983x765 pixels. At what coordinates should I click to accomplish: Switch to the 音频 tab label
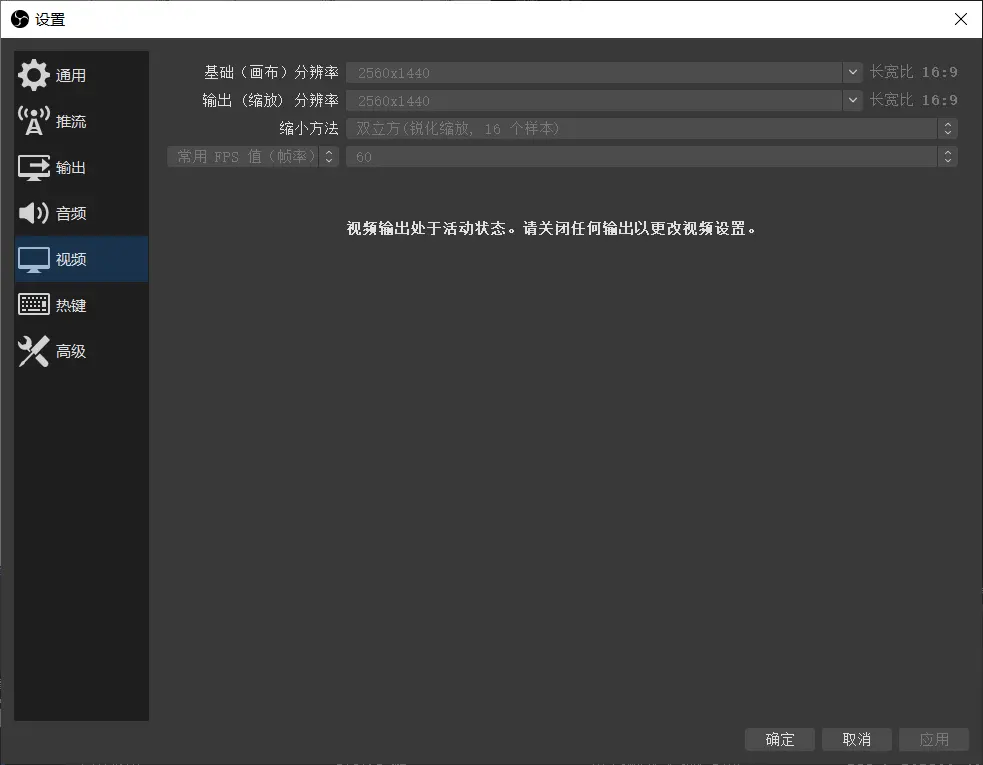(71, 214)
